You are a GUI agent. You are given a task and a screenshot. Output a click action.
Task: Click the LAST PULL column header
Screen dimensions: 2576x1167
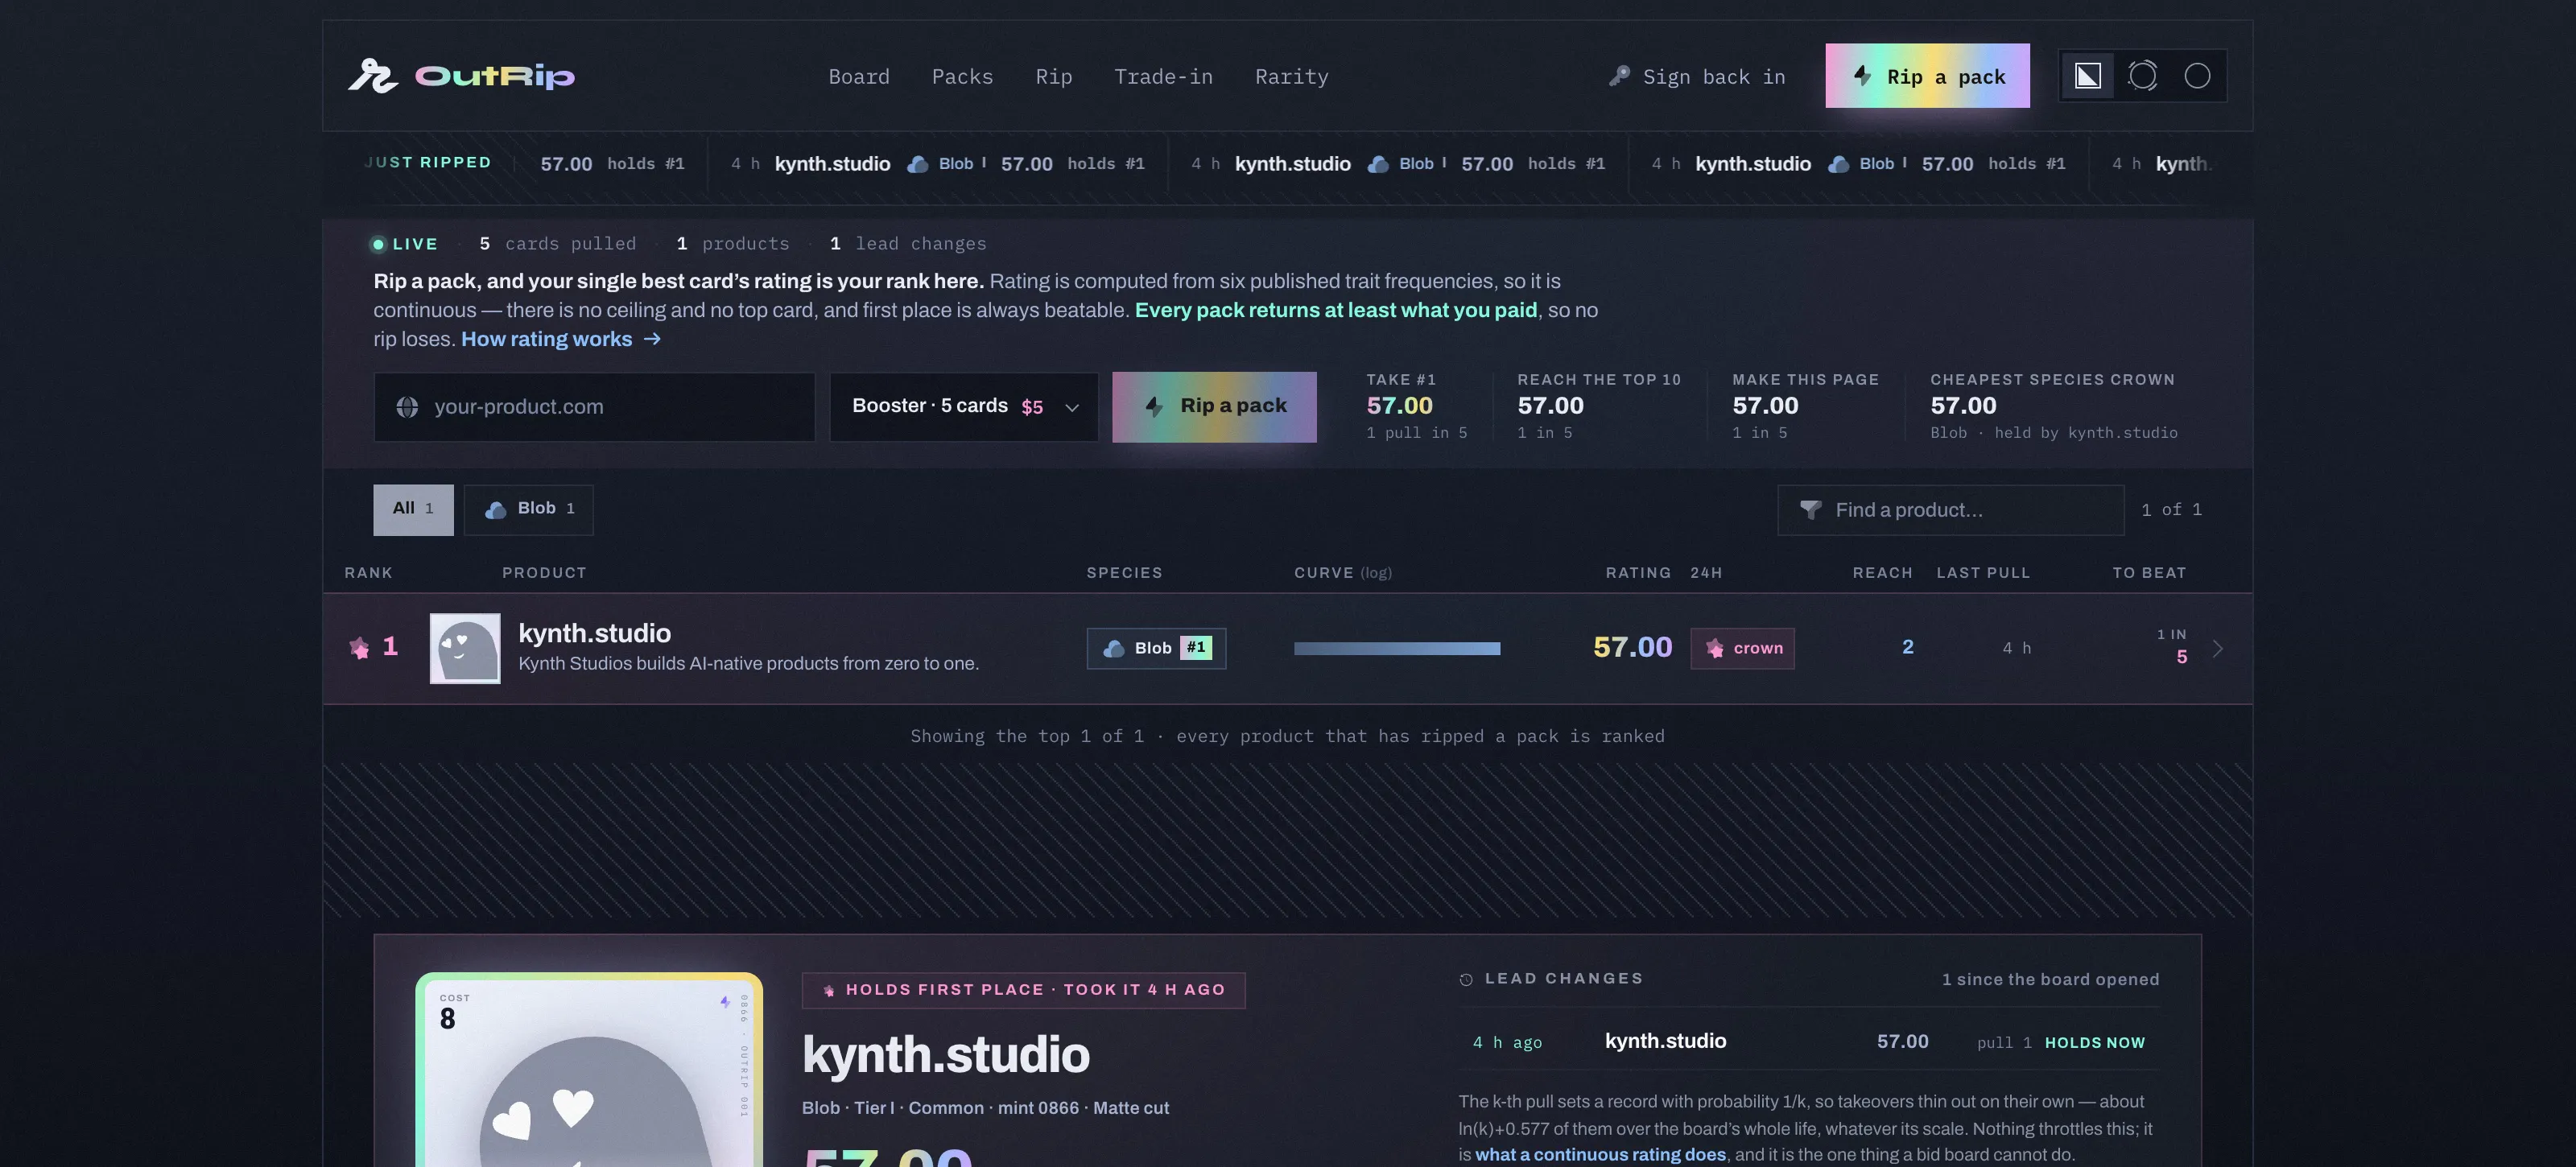1983,573
